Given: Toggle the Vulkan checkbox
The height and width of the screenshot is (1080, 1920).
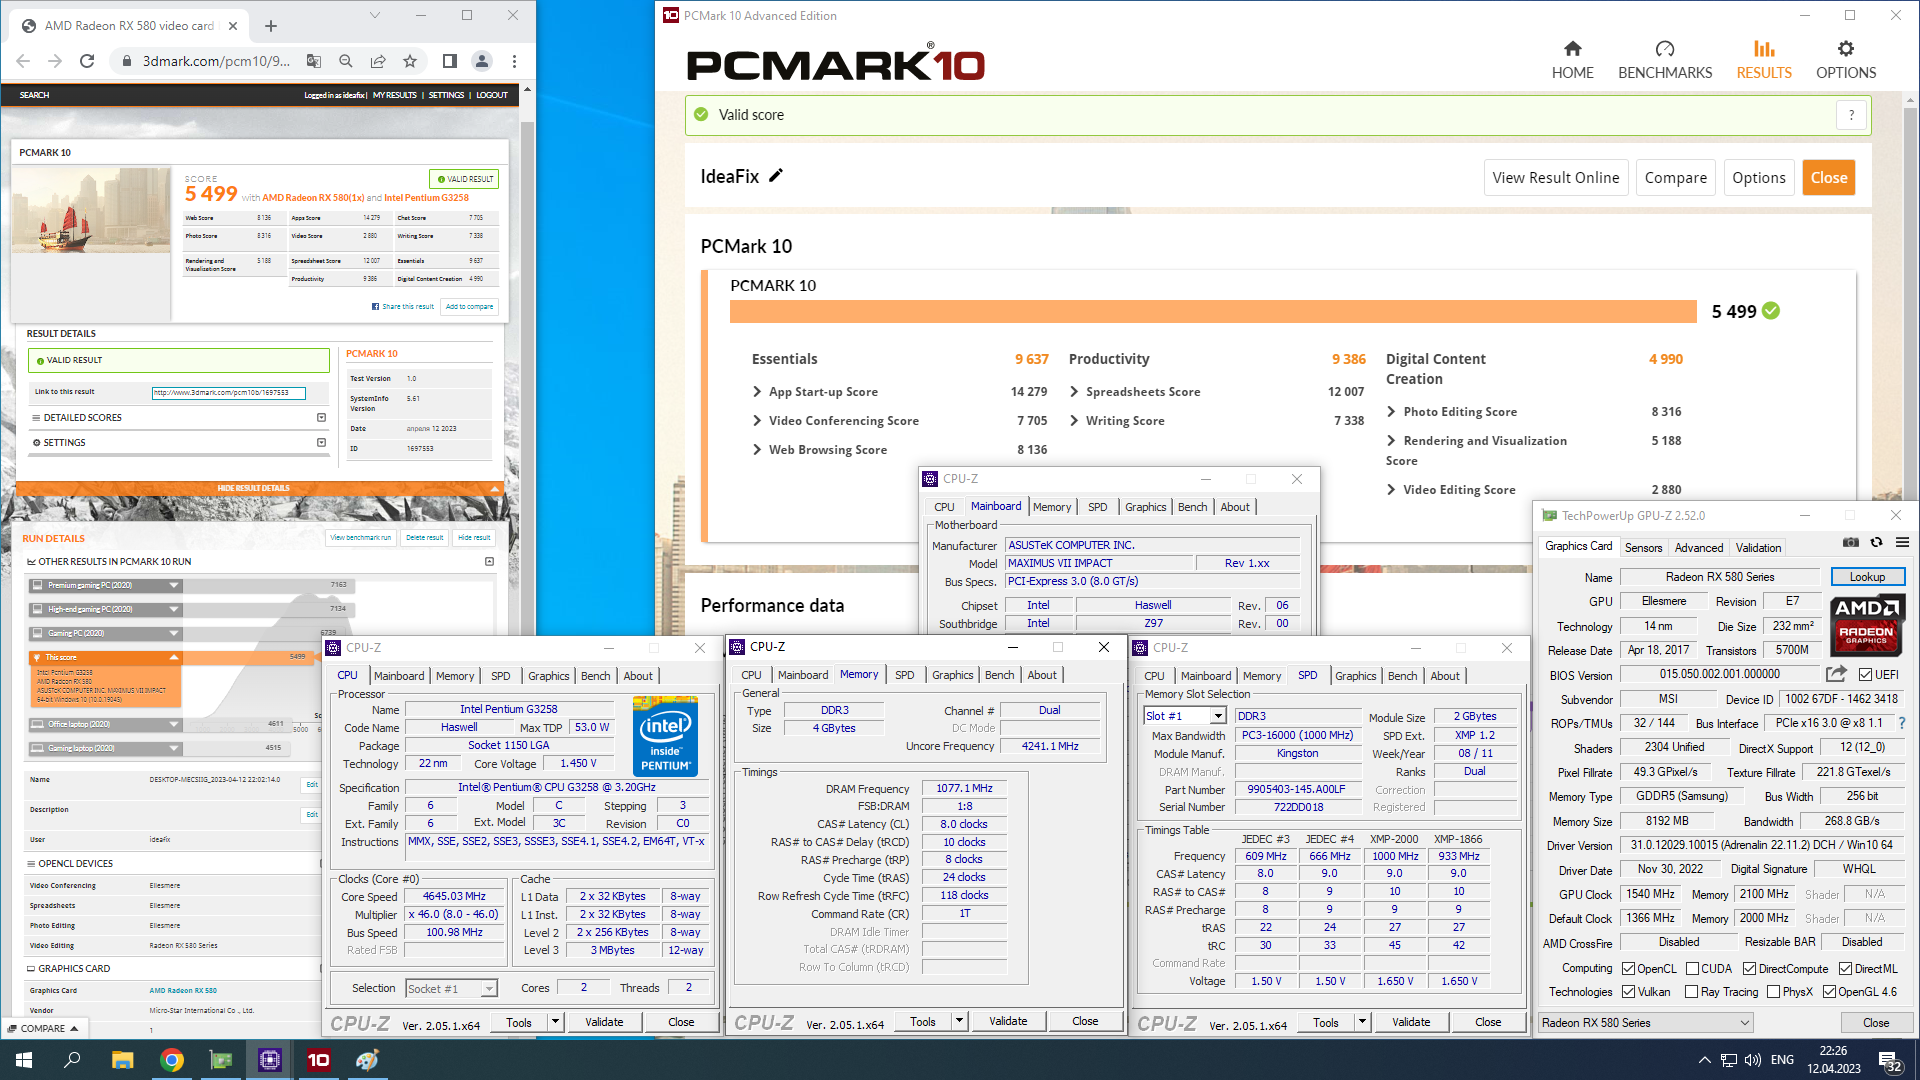Looking at the screenshot, I should 1628,992.
